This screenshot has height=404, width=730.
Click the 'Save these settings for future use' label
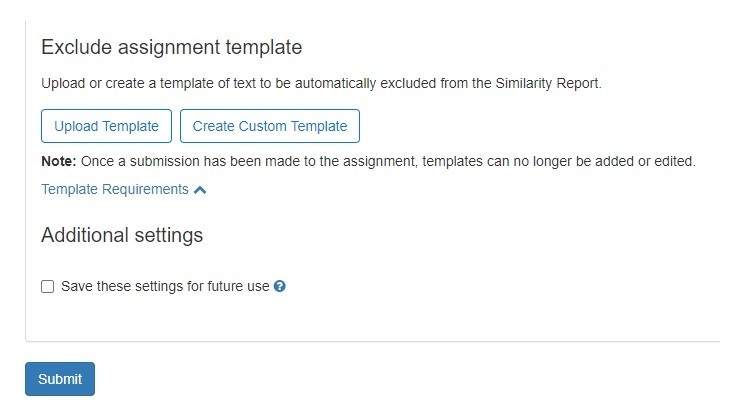pos(165,286)
